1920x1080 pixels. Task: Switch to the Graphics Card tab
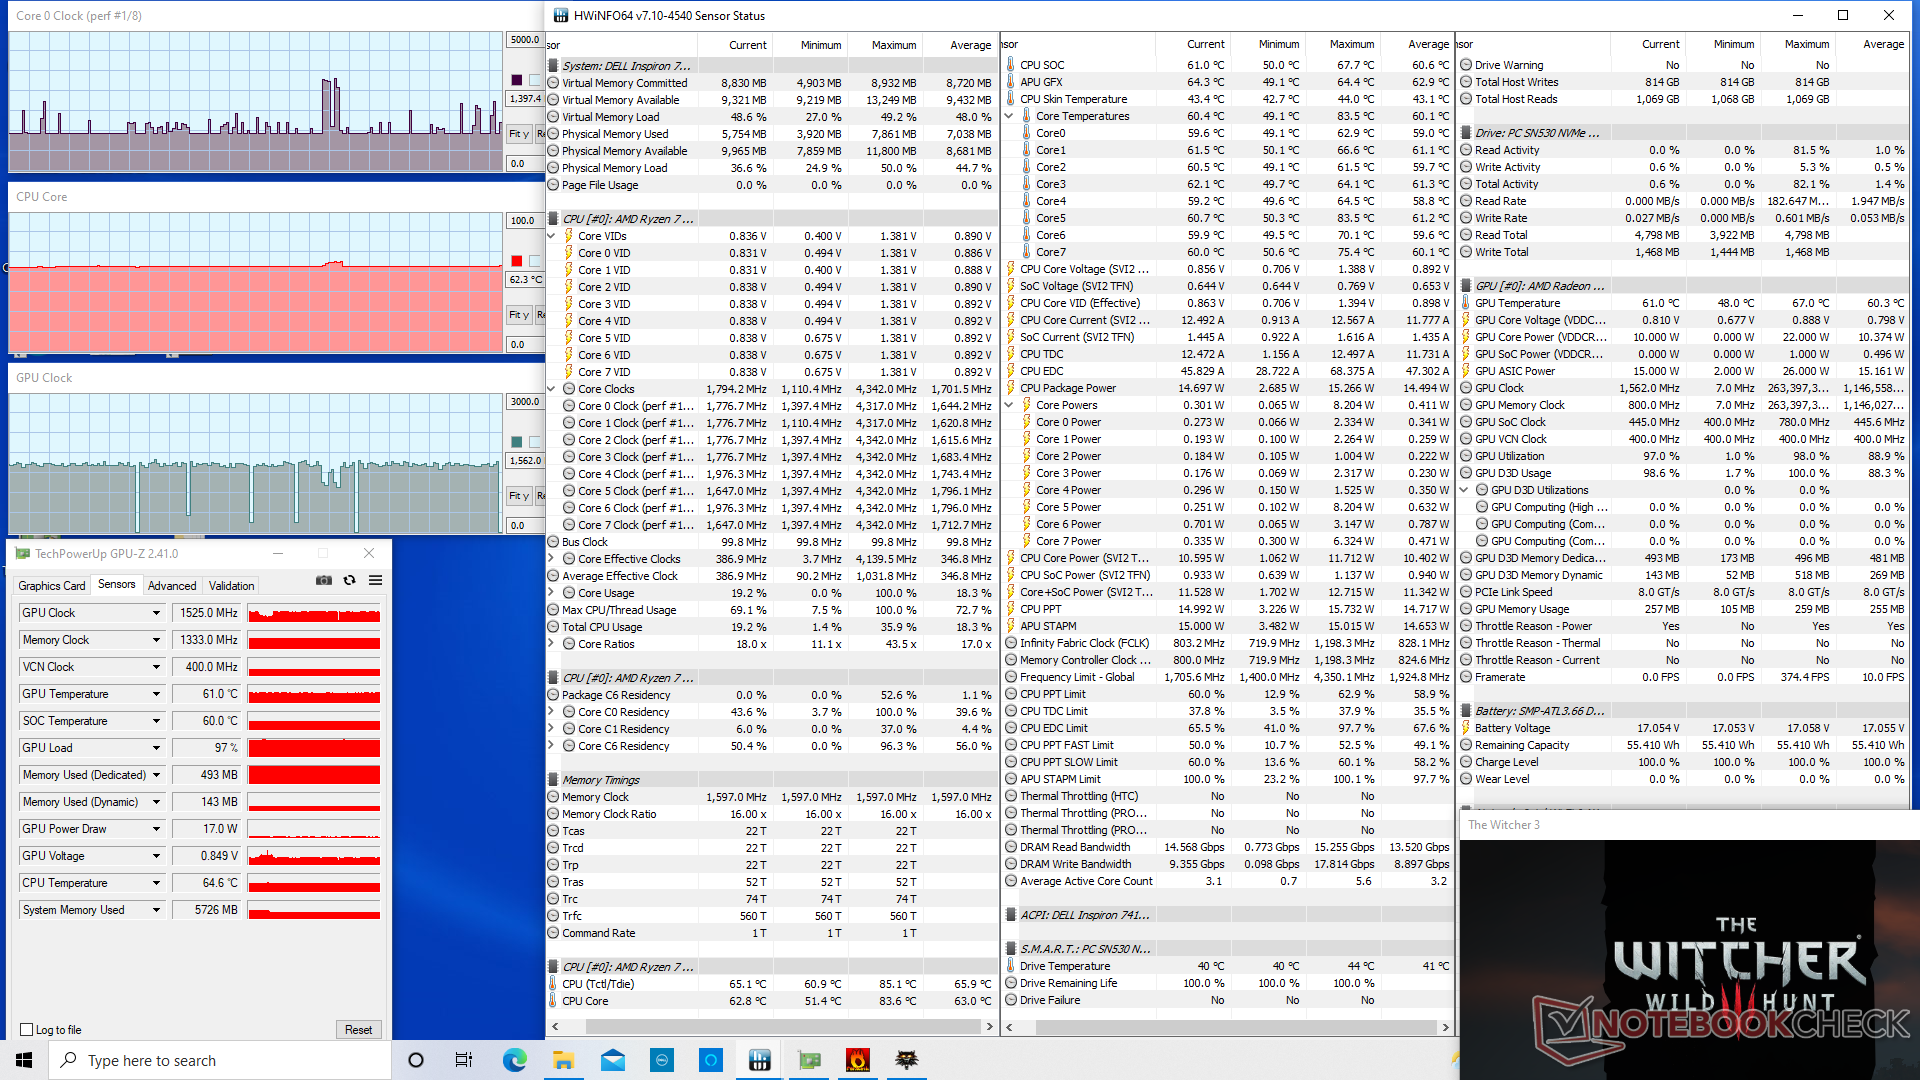[52, 586]
